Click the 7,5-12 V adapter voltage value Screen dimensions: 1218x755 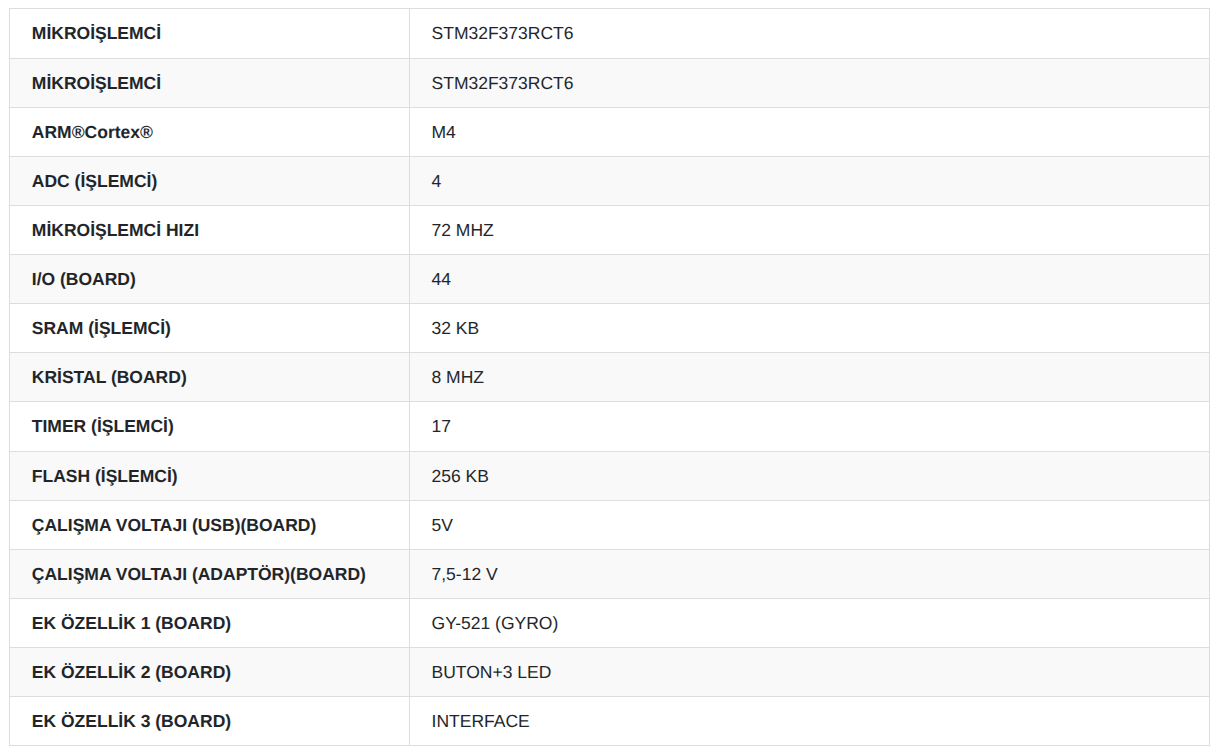[465, 574]
